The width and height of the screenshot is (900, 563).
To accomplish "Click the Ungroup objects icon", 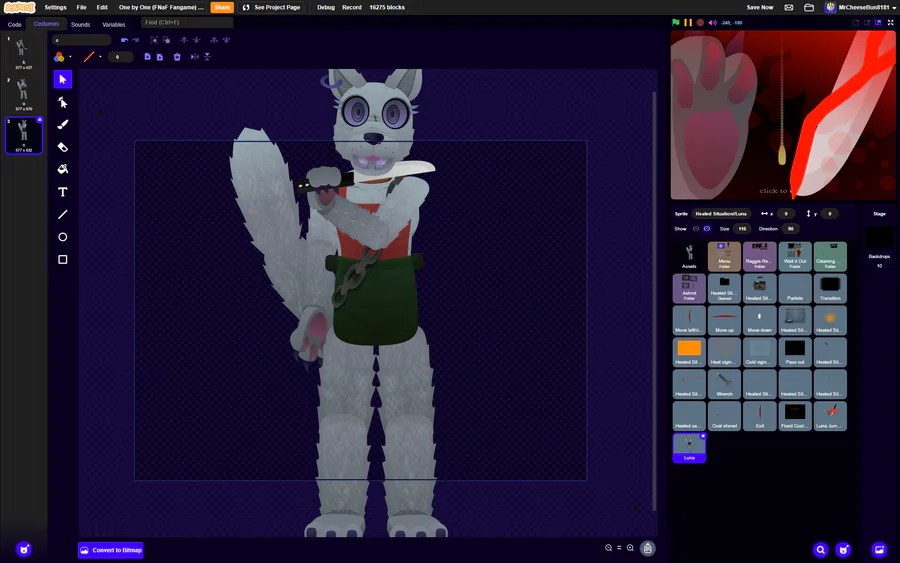I will coord(166,40).
